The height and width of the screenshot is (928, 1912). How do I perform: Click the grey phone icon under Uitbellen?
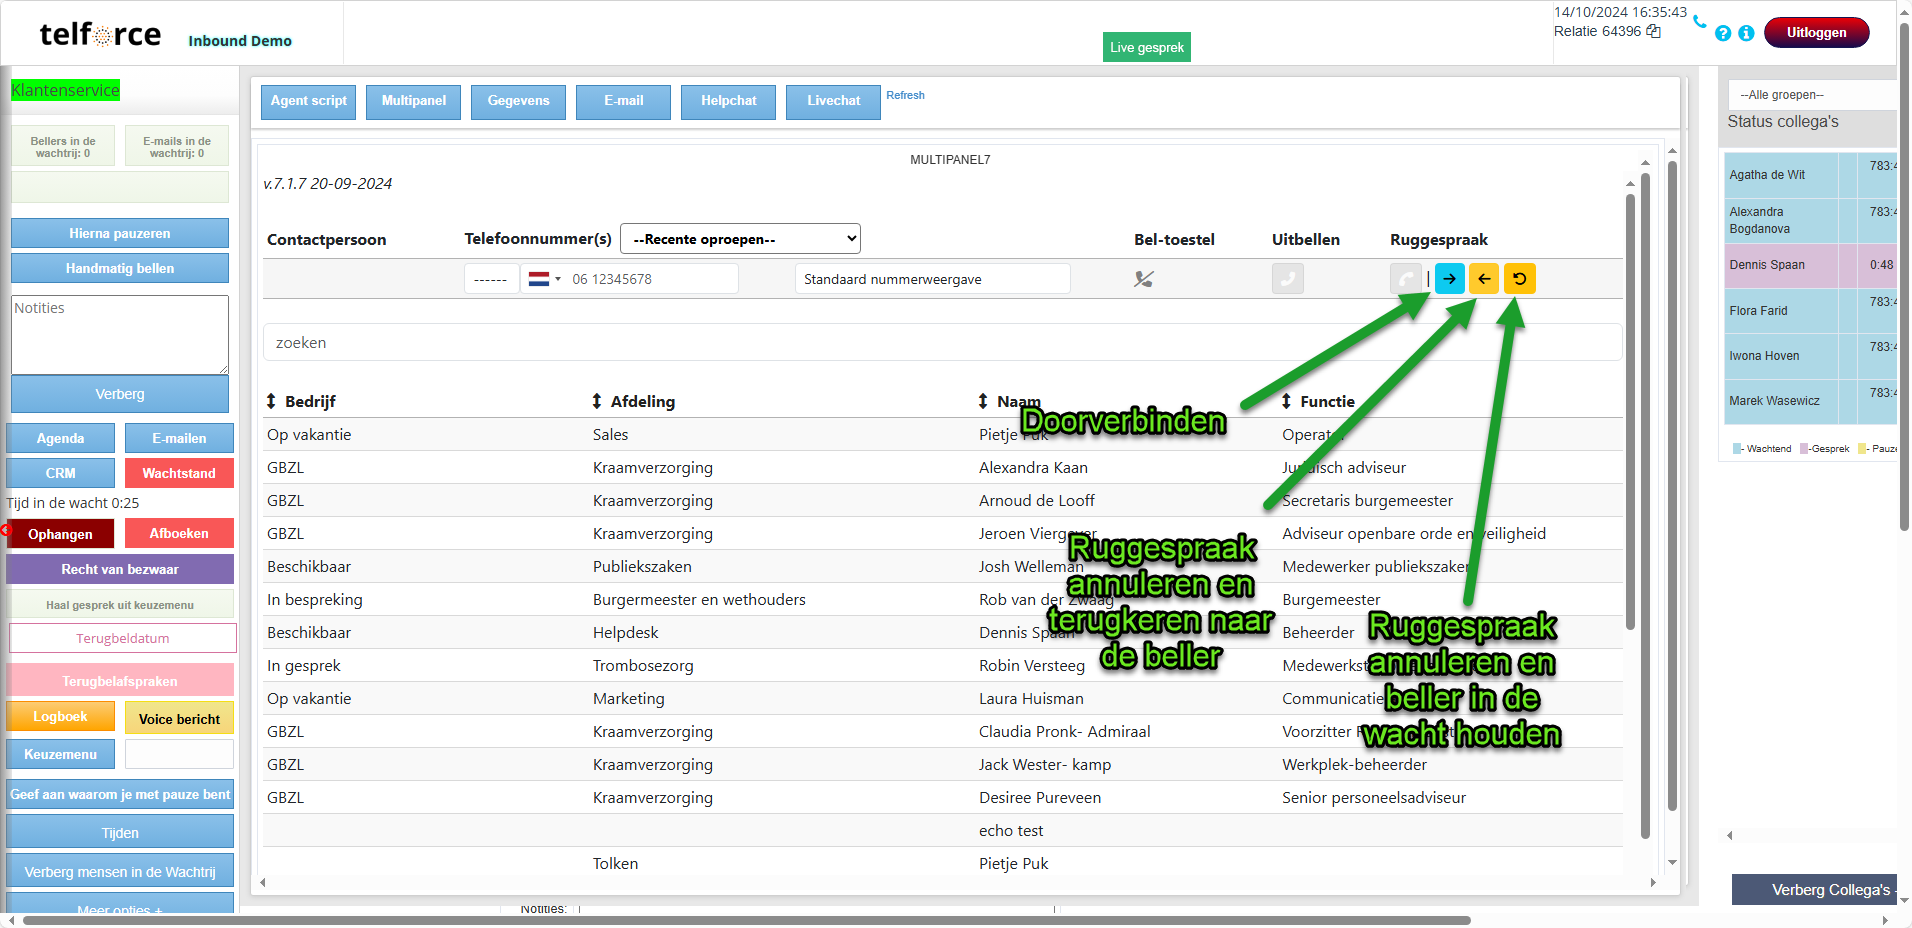click(1287, 279)
